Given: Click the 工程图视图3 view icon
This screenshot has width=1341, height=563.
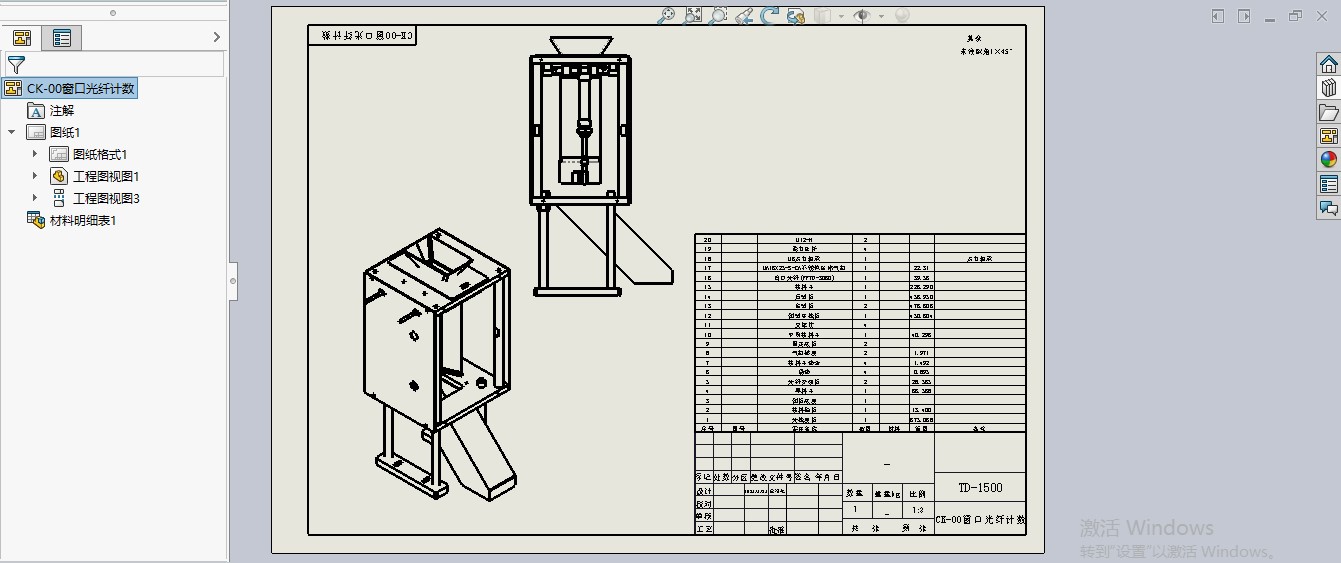Looking at the screenshot, I should pyautogui.click(x=58, y=198).
